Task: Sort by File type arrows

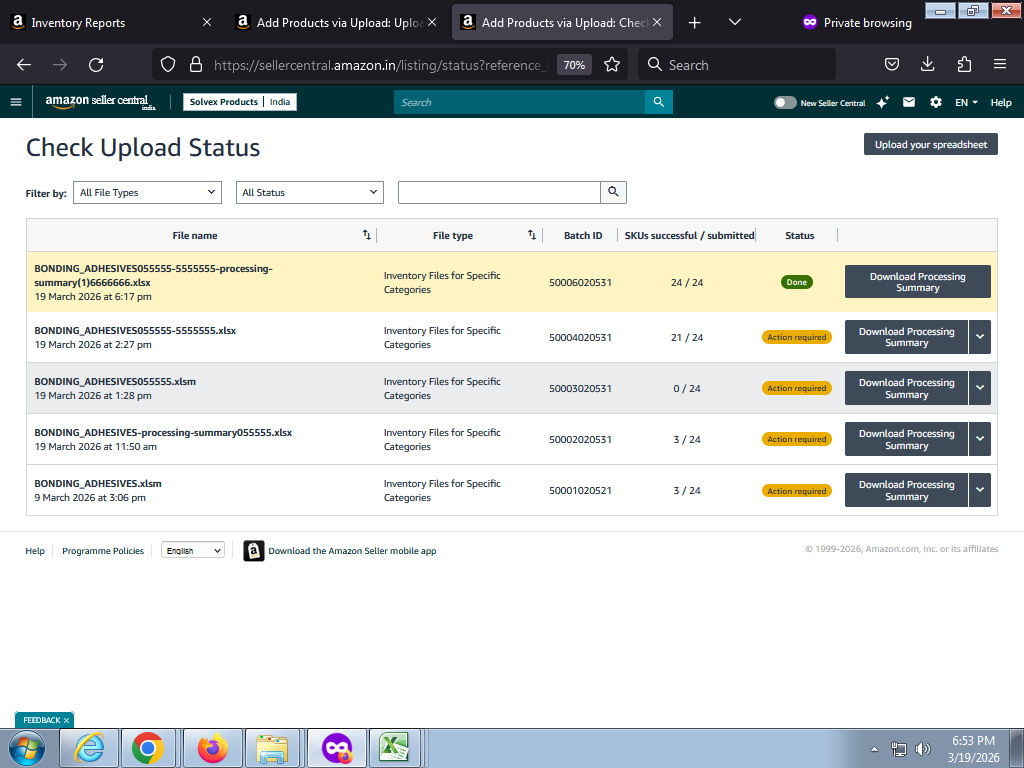Action: pos(532,235)
